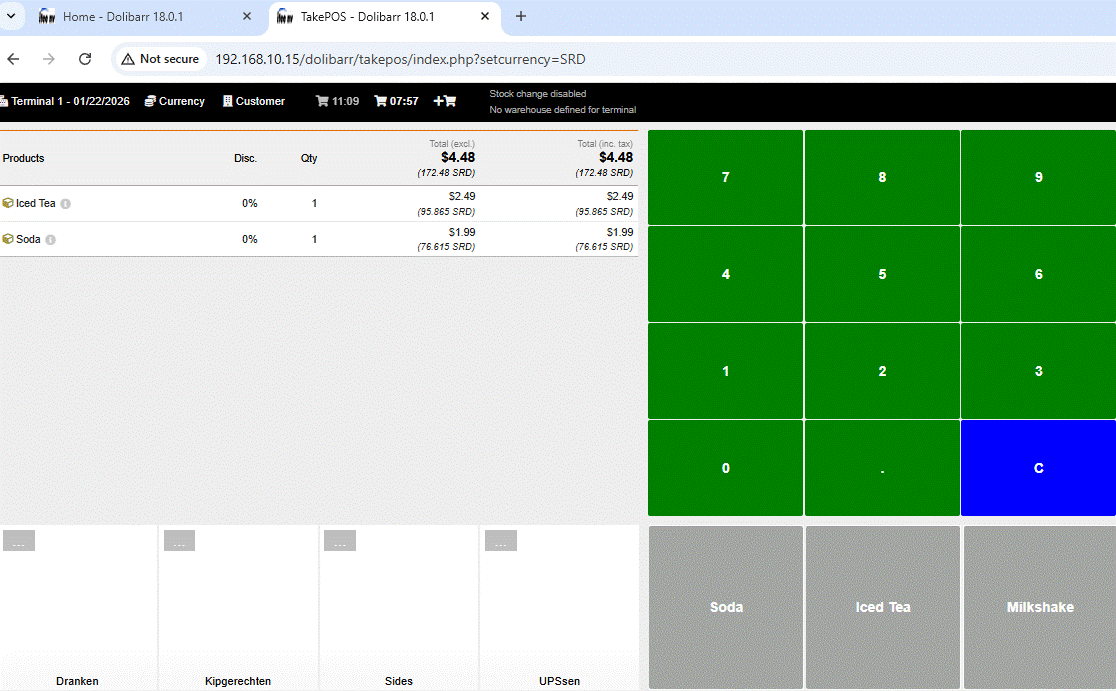Viewport: 1116px width, 691px height.
Task: Add Milkshake product to the sale
Action: coord(1039,607)
